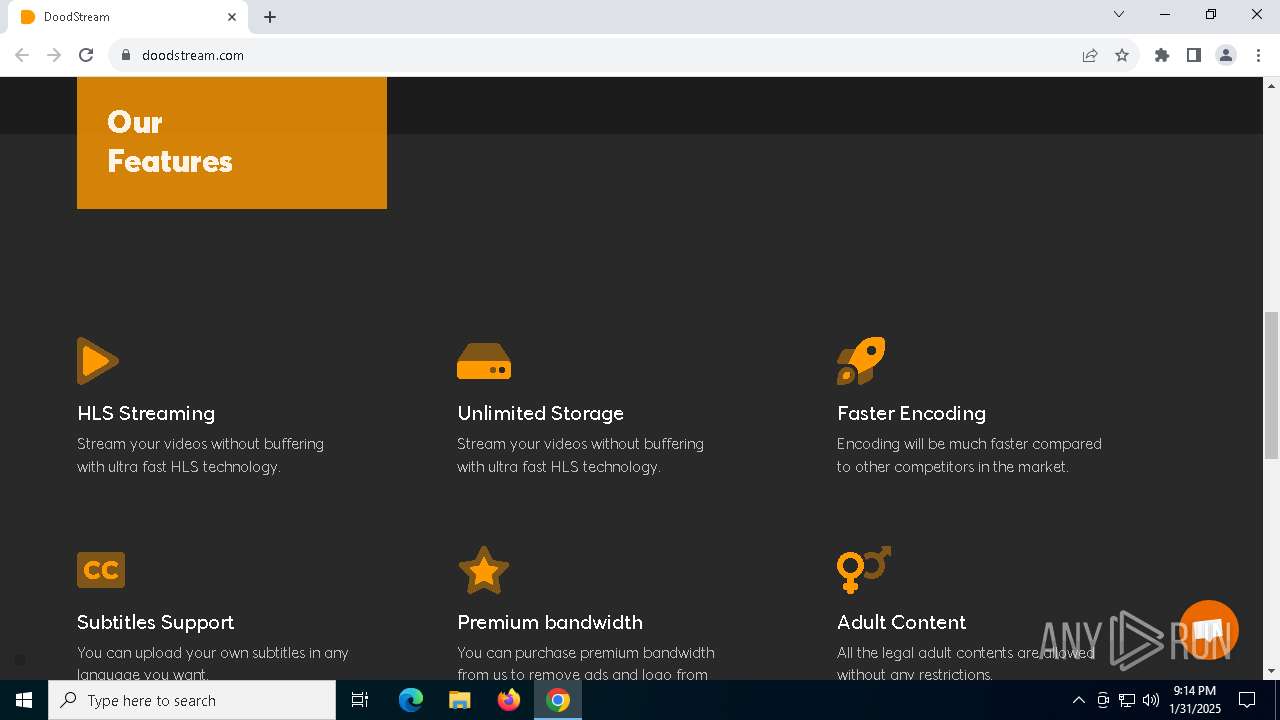
Task: Go back using the browser back arrow
Action: pos(22,55)
